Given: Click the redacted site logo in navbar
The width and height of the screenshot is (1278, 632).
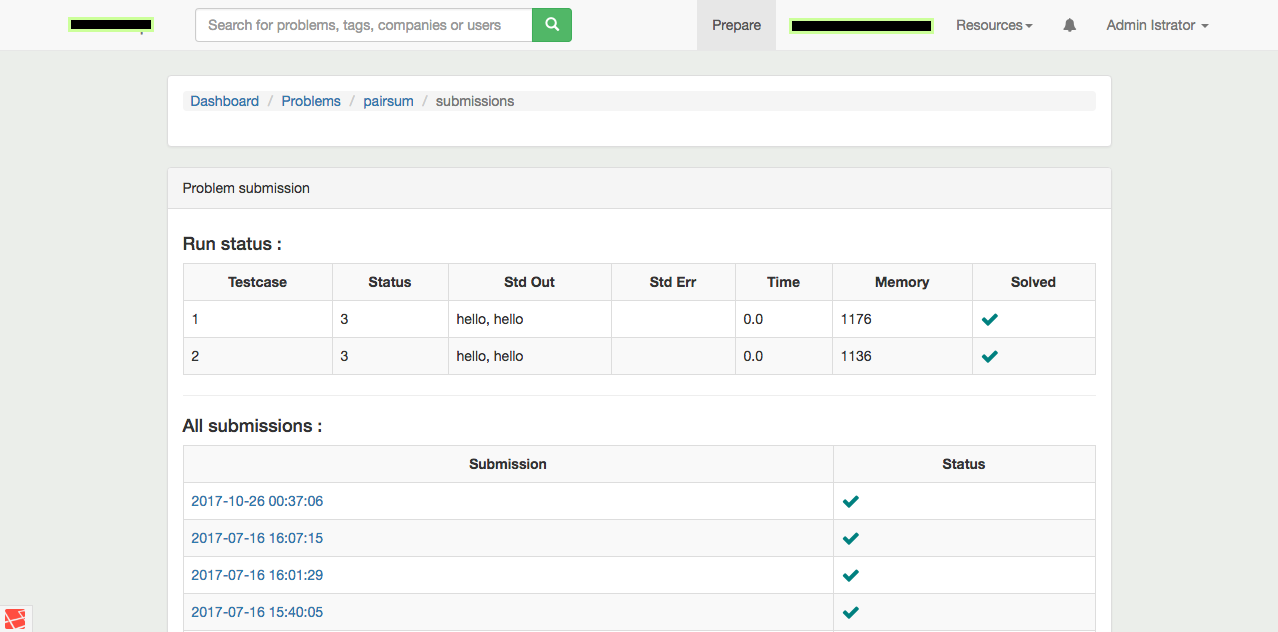Looking at the screenshot, I should coord(110,24).
